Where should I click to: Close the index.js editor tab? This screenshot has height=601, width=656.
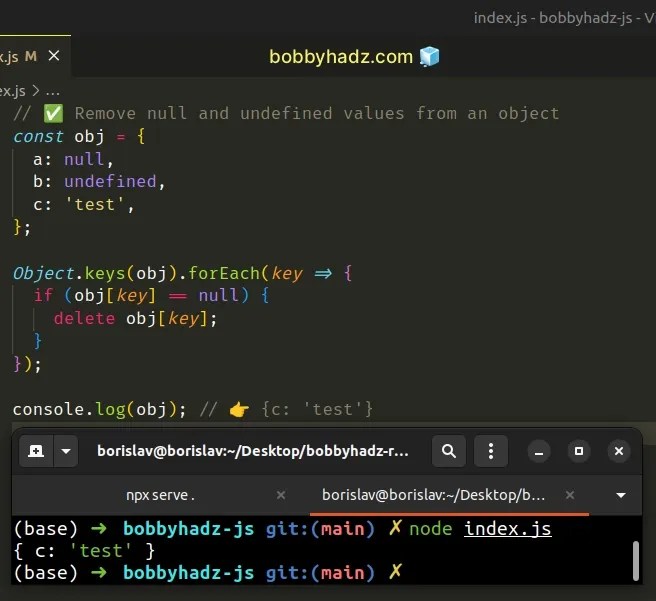[54, 56]
